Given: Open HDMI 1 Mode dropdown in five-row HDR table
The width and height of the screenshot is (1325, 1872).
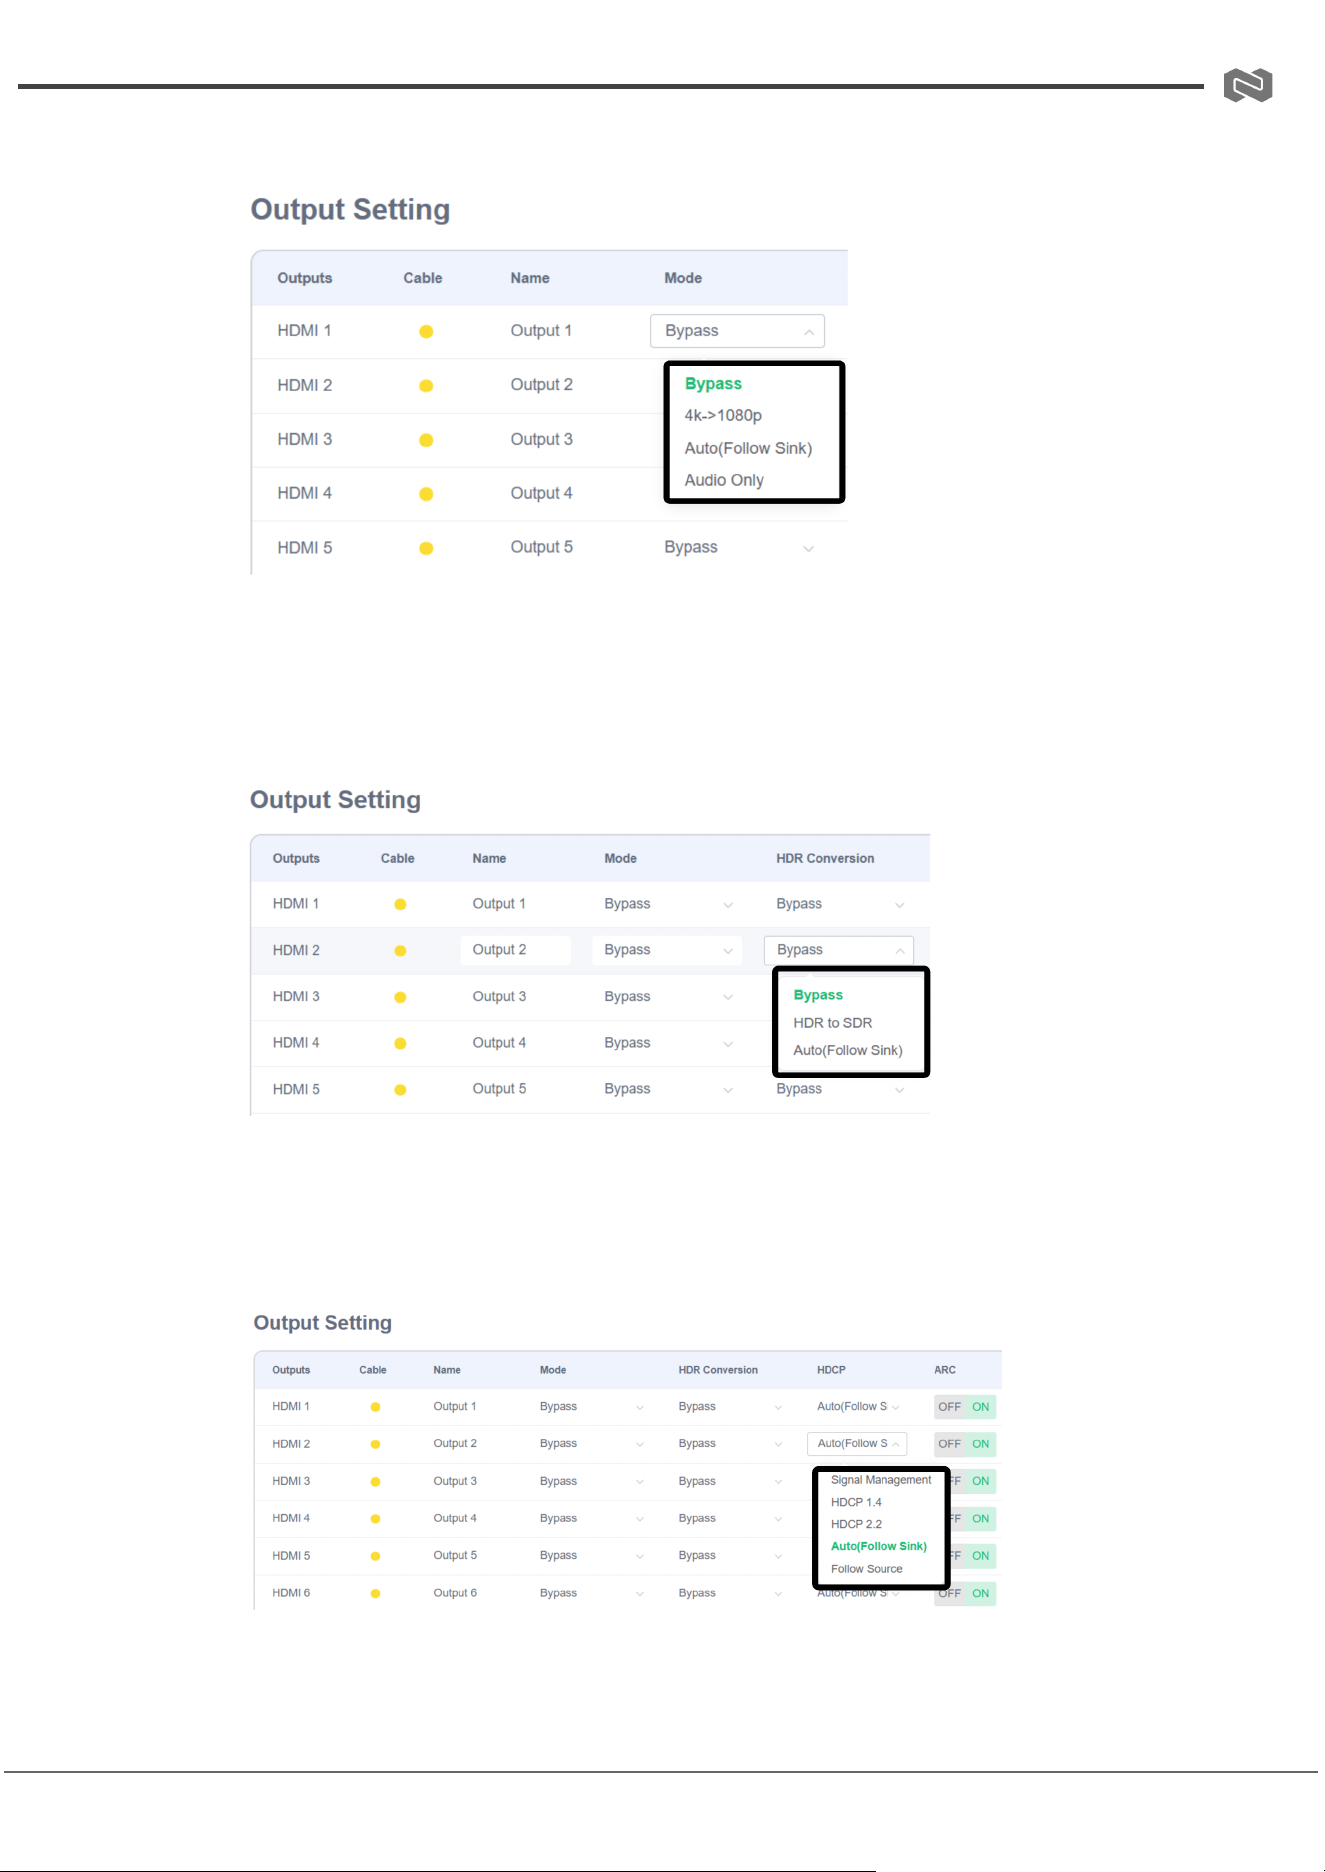Looking at the screenshot, I should 668,904.
